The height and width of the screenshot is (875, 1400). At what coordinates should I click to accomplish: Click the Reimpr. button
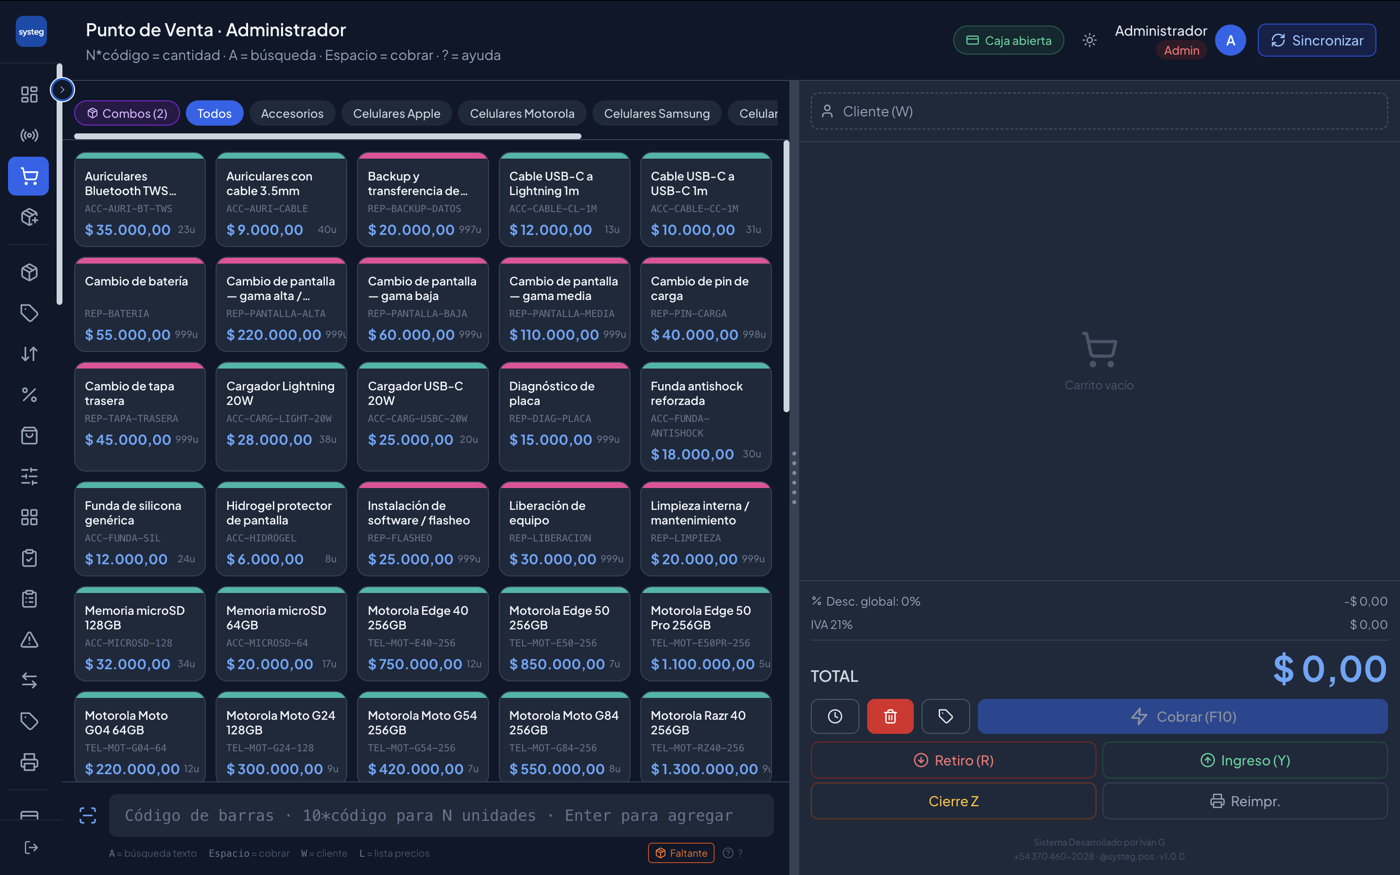coord(1245,801)
